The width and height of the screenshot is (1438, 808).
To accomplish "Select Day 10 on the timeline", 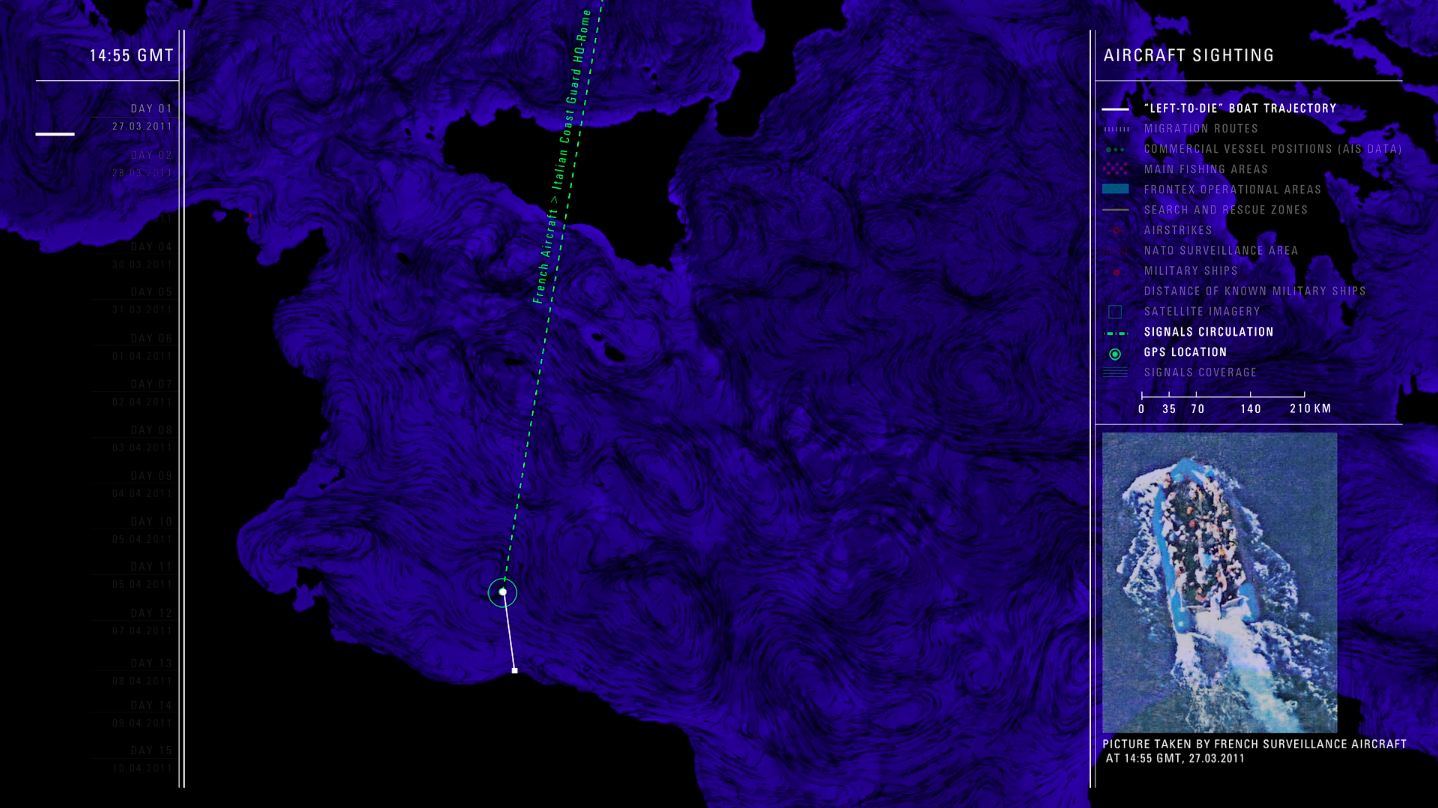I will pos(151,522).
